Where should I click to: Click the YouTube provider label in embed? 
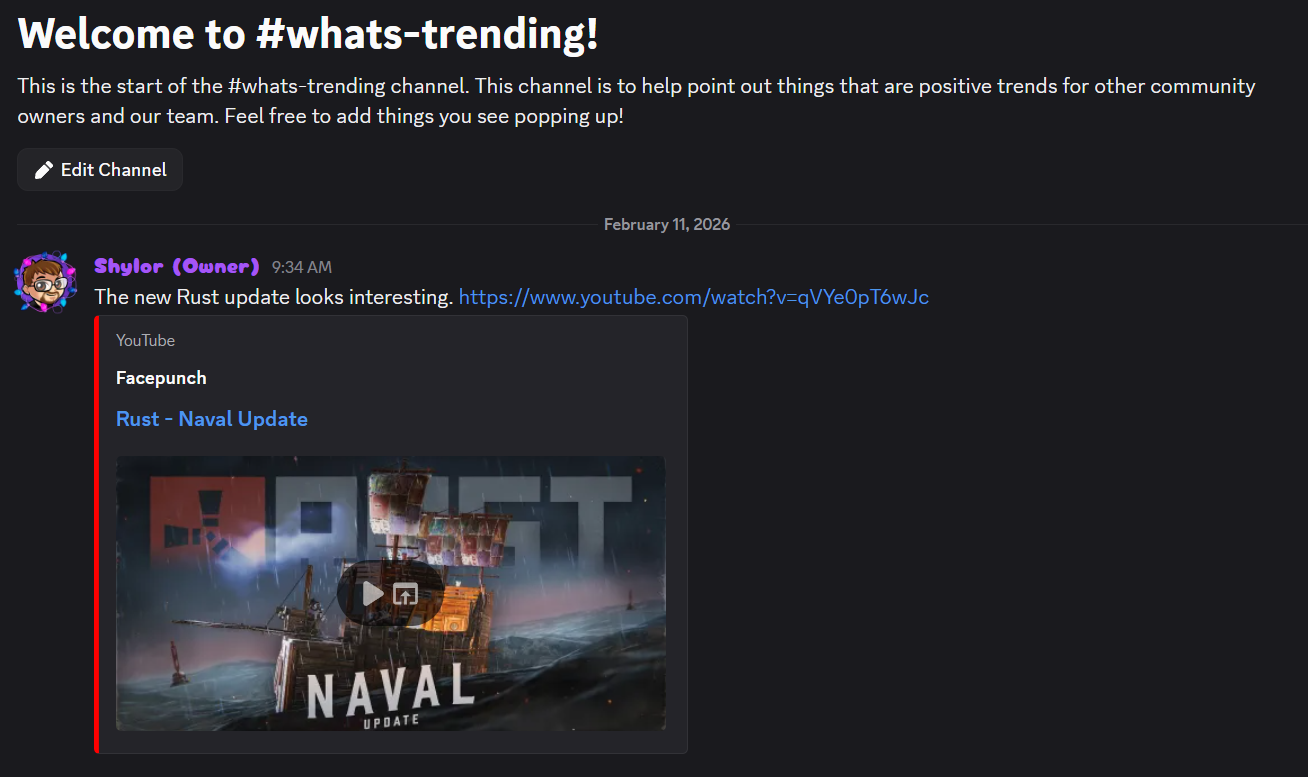click(145, 341)
